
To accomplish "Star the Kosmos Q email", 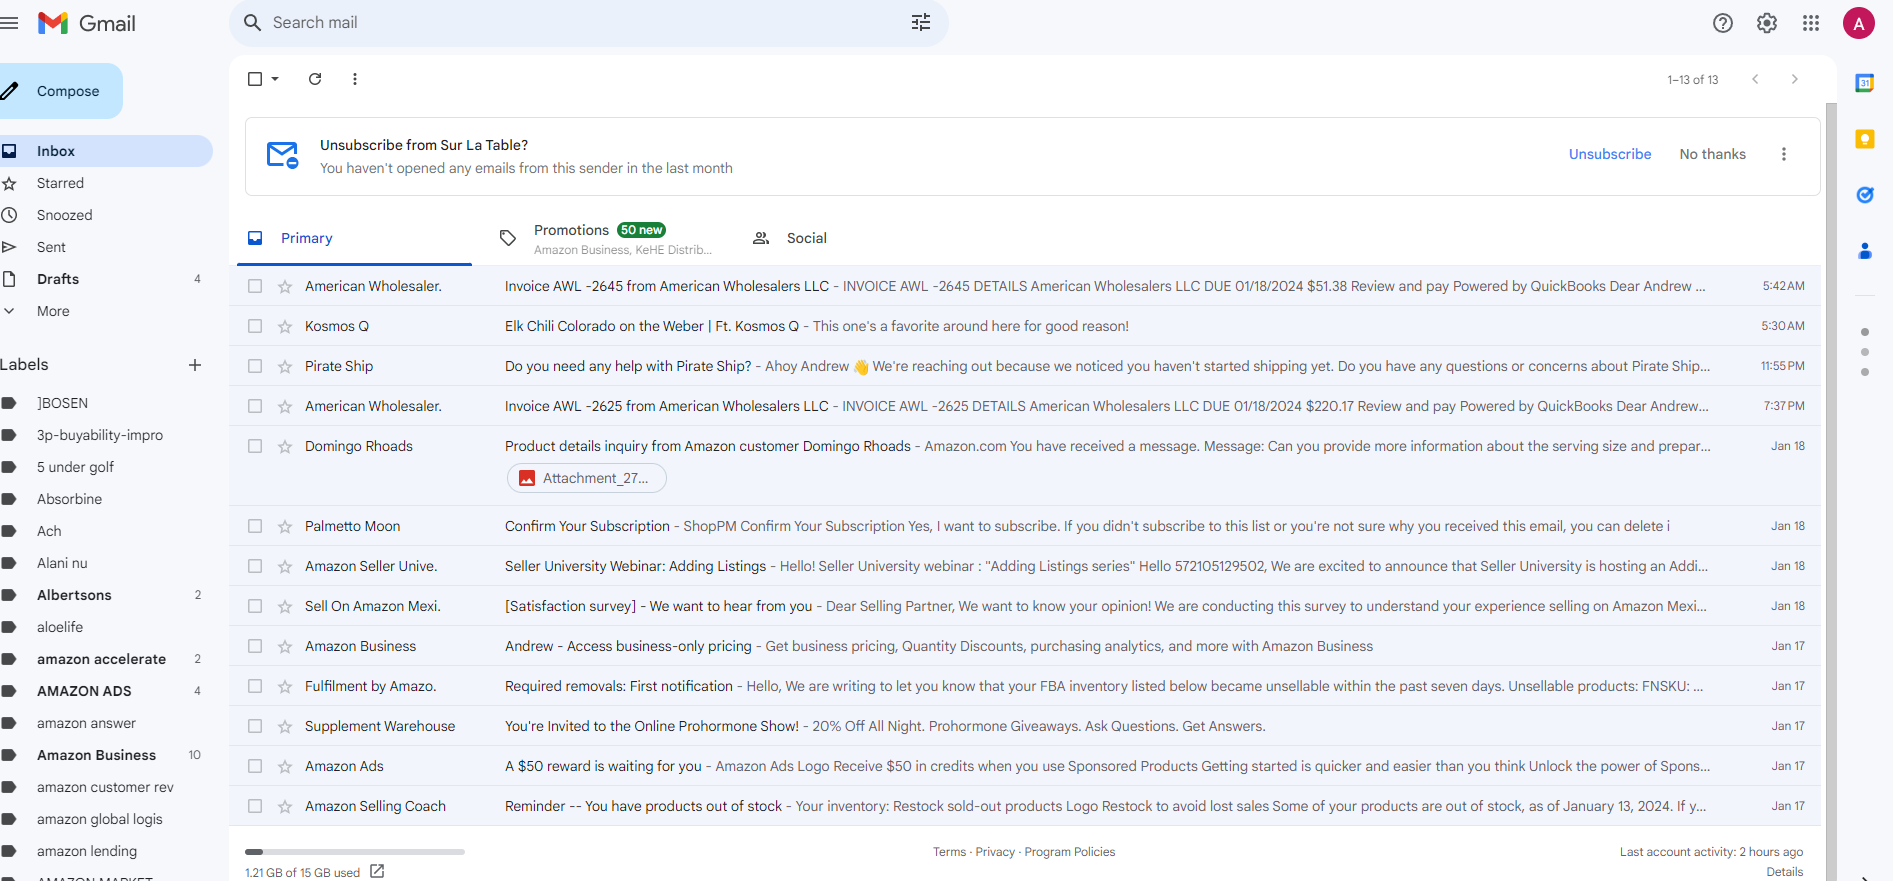I will 285,326.
